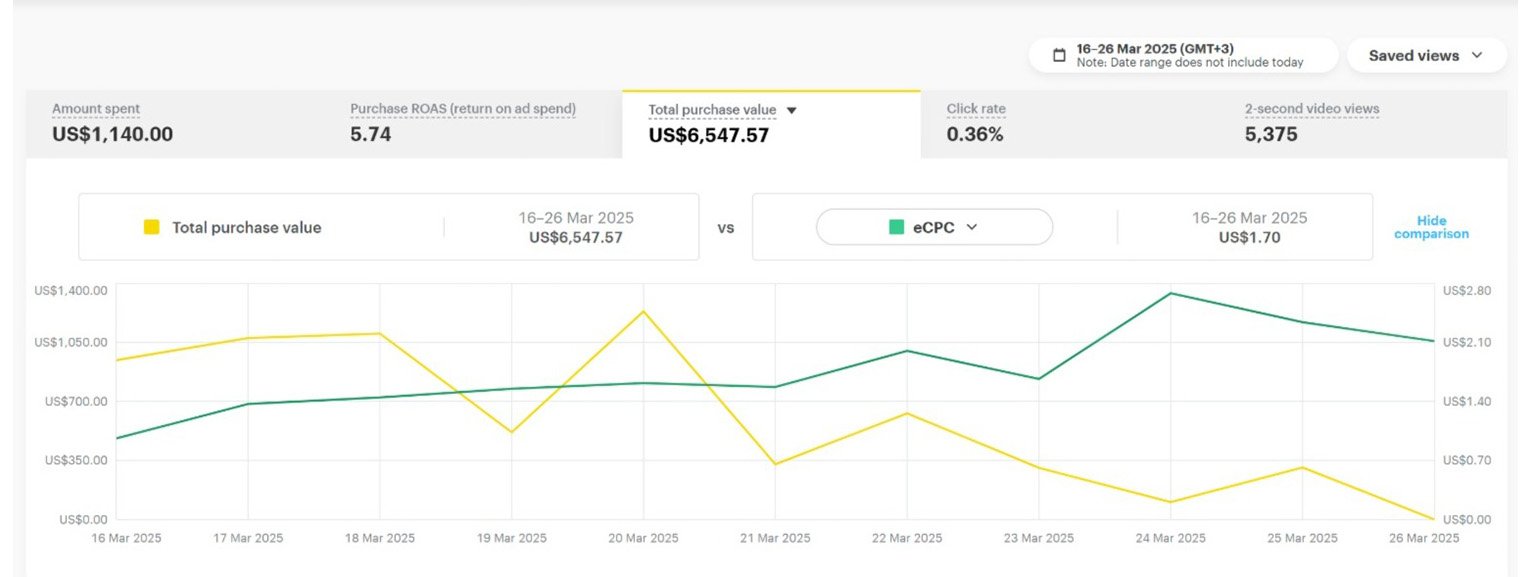The image size is (1531, 577).
Task: Click the yellow line peak at 20 Mar
Action: [643, 311]
